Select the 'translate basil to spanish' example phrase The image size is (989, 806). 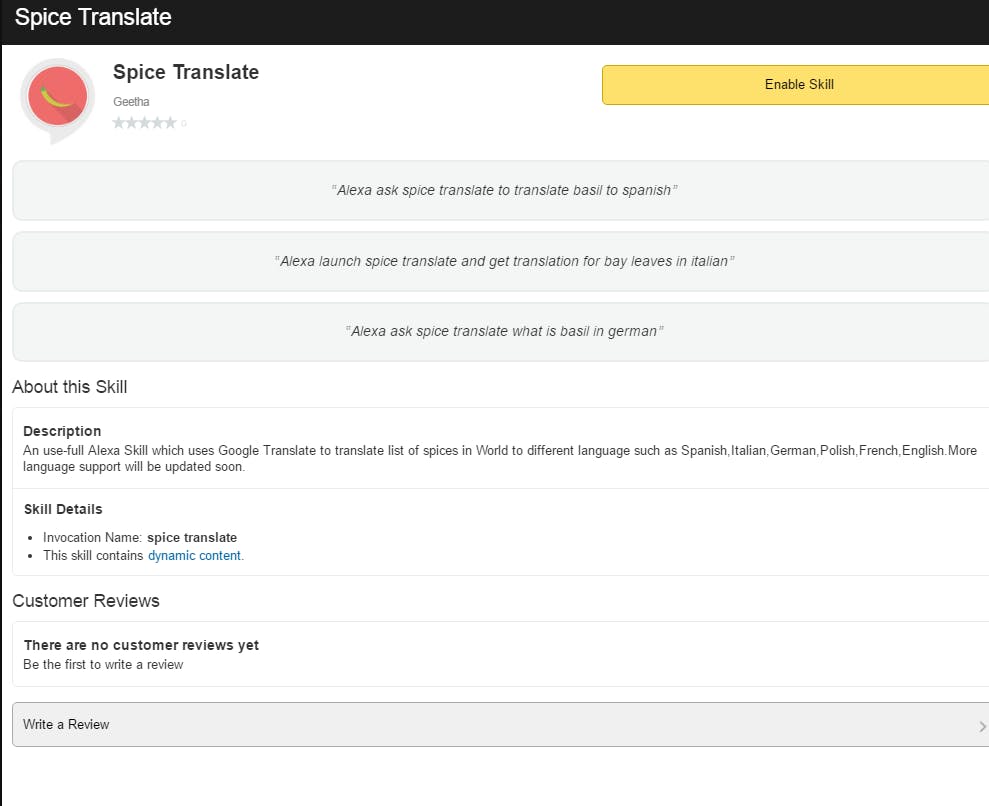point(504,190)
